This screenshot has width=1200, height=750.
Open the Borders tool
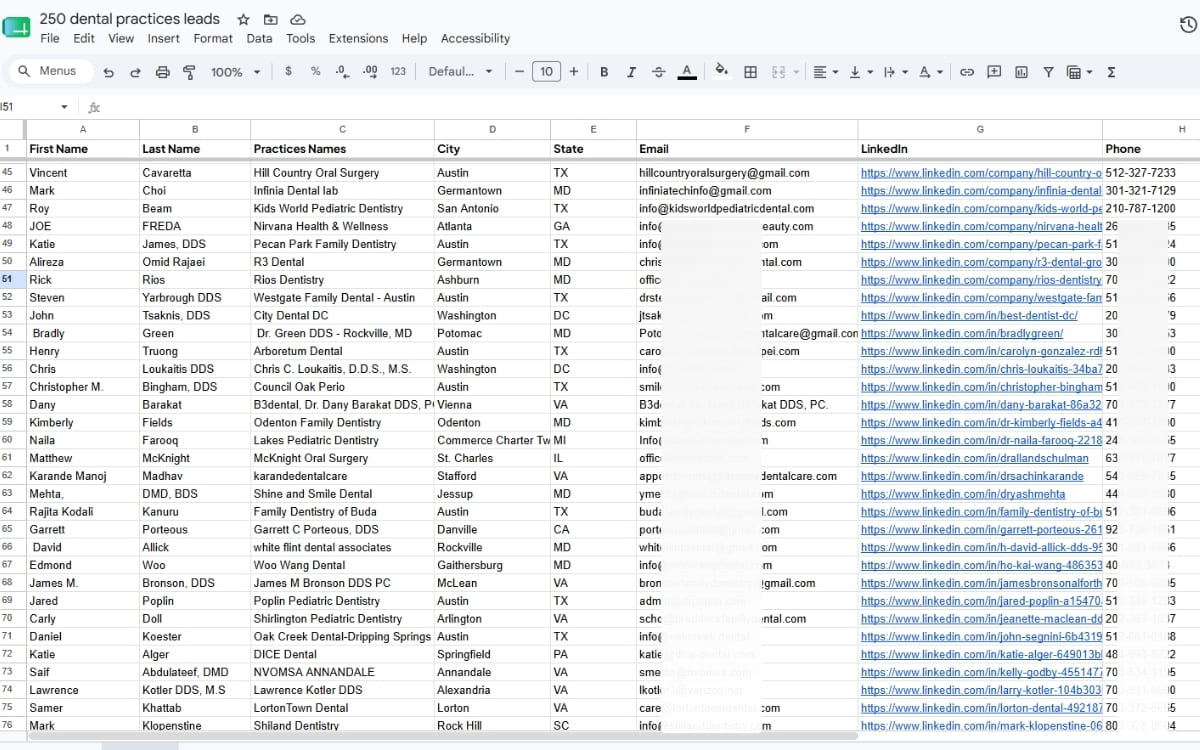tap(750, 72)
